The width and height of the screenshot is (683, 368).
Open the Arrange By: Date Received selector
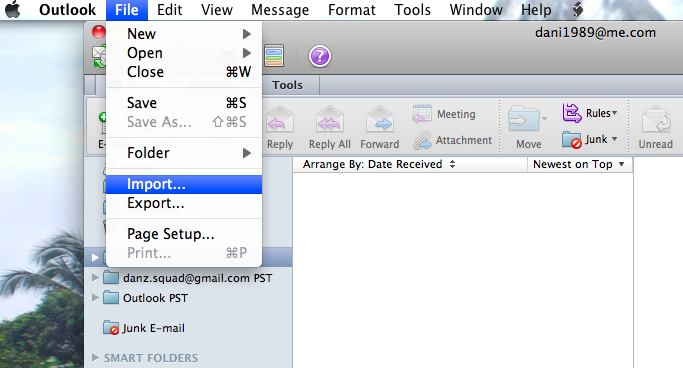pos(379,164)
